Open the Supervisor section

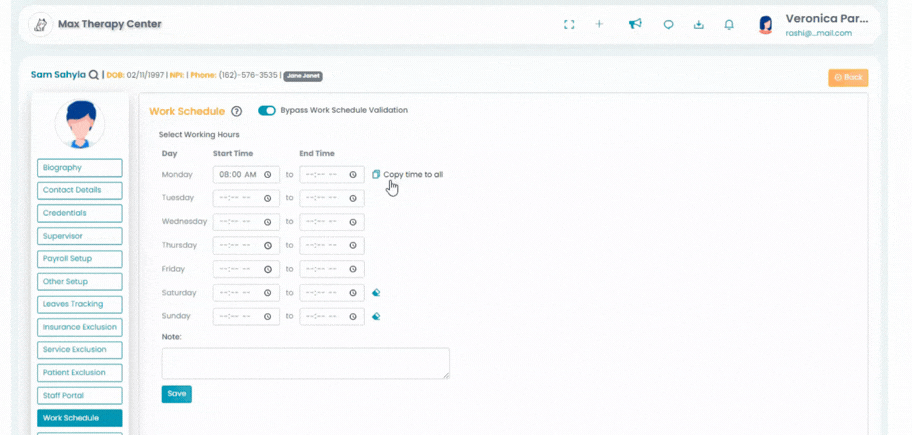80,236
